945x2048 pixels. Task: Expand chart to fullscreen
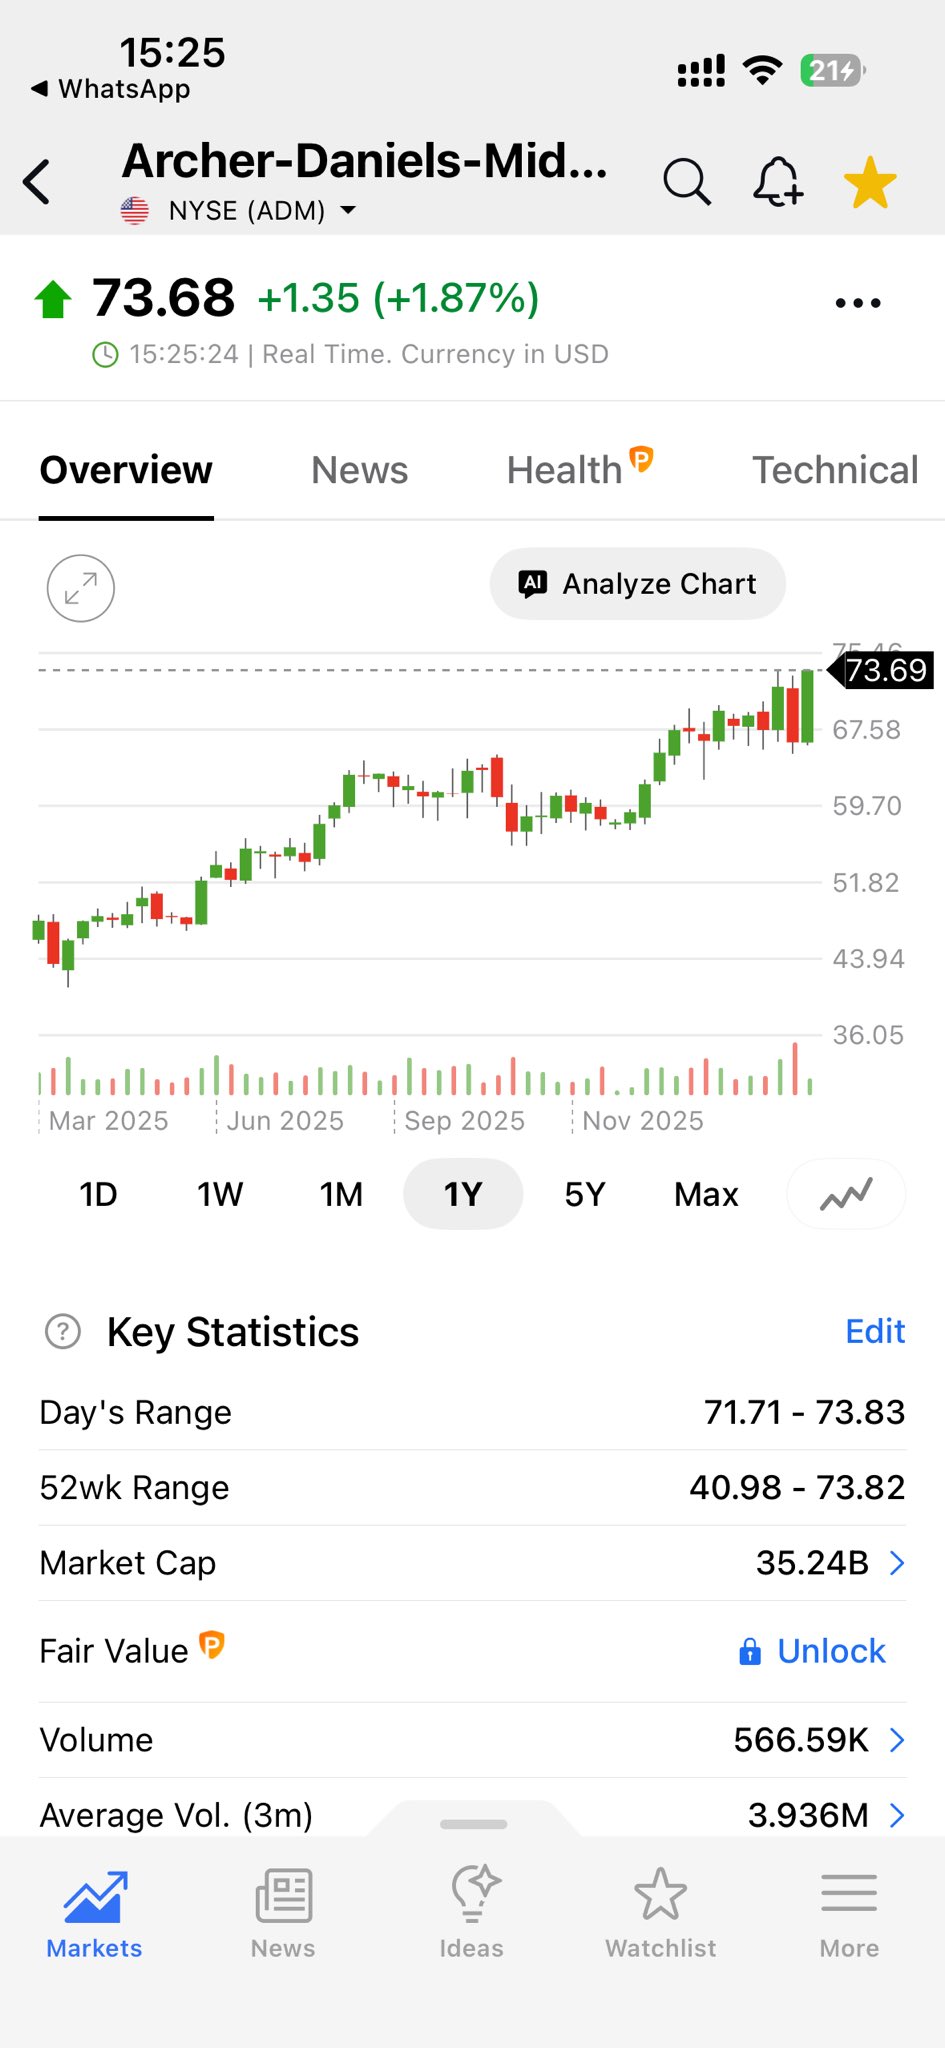tap(81, 588)
